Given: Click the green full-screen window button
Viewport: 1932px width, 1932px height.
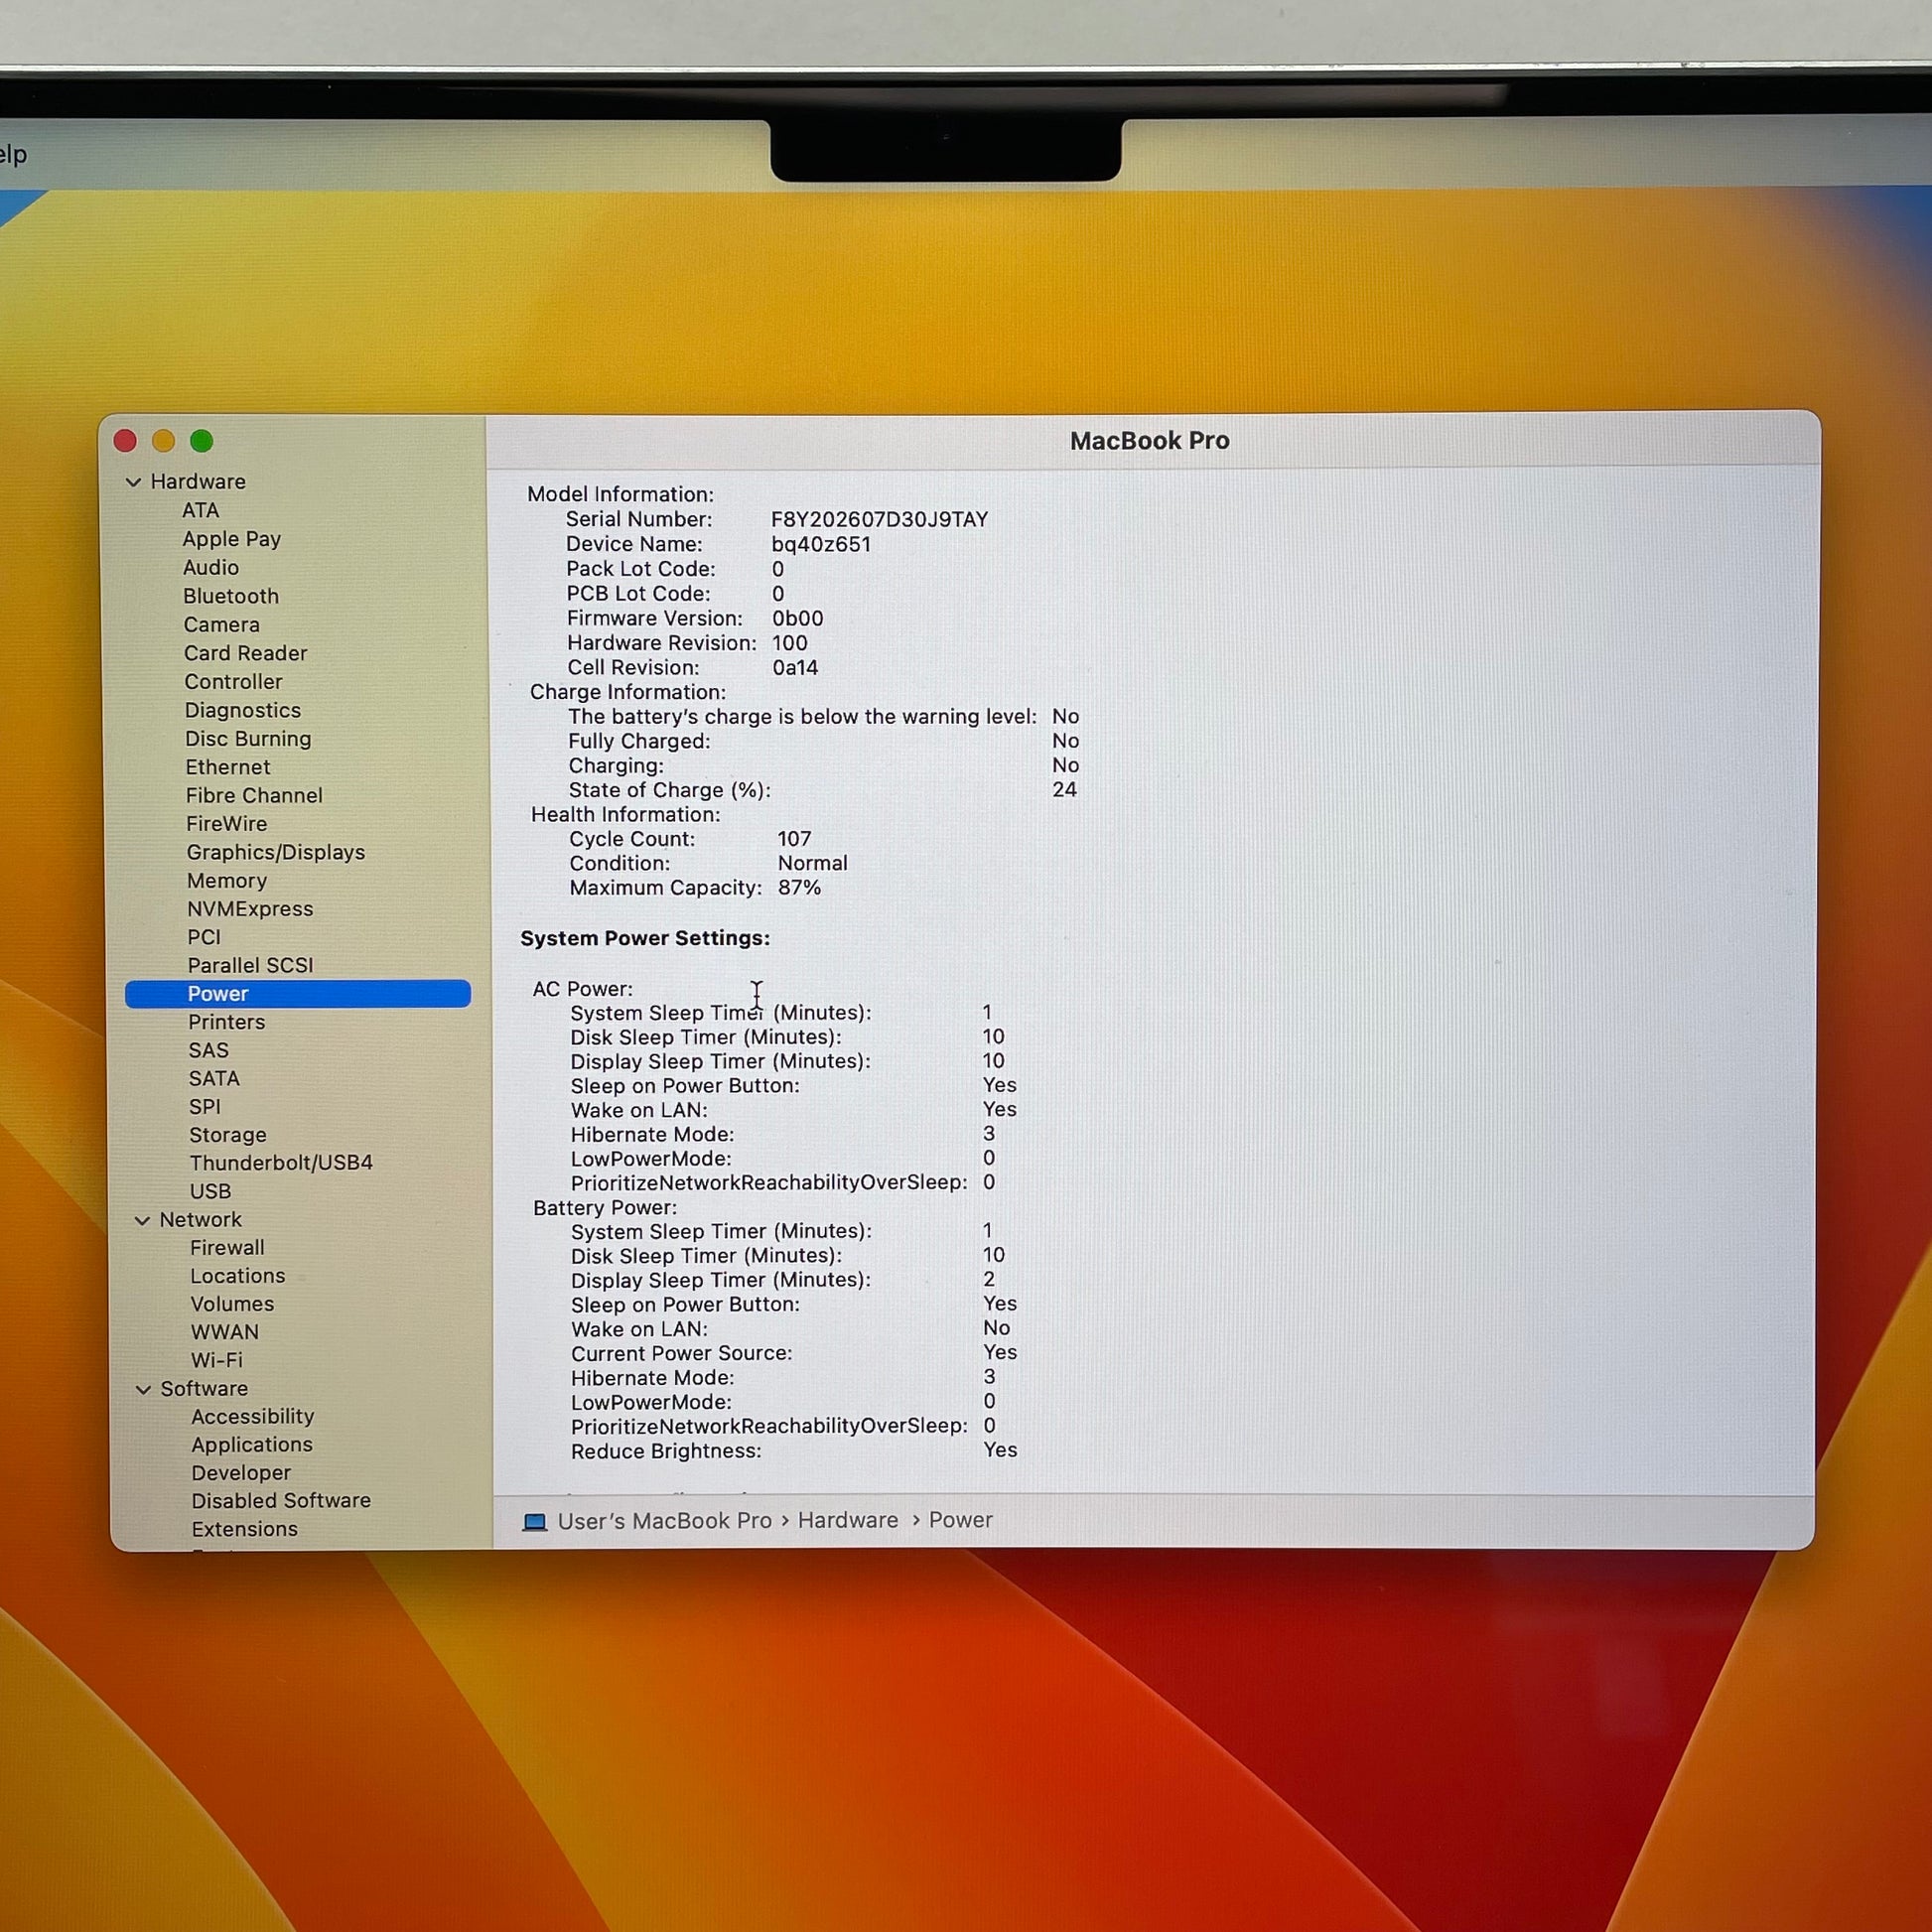Looking at the screenshot, I should [x=201, y=441].
